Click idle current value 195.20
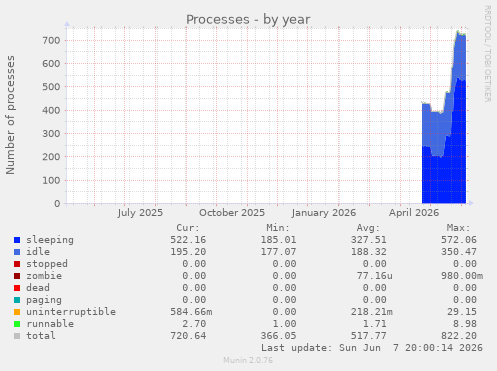 [x=188, y=252]
